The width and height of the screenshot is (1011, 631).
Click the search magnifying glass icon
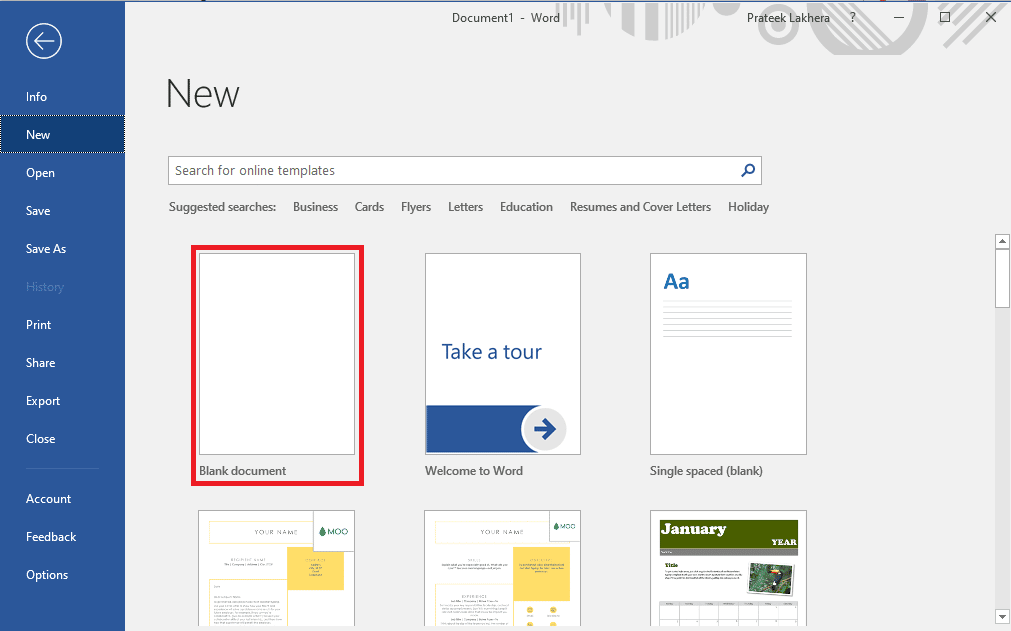(x=747, y=170)
